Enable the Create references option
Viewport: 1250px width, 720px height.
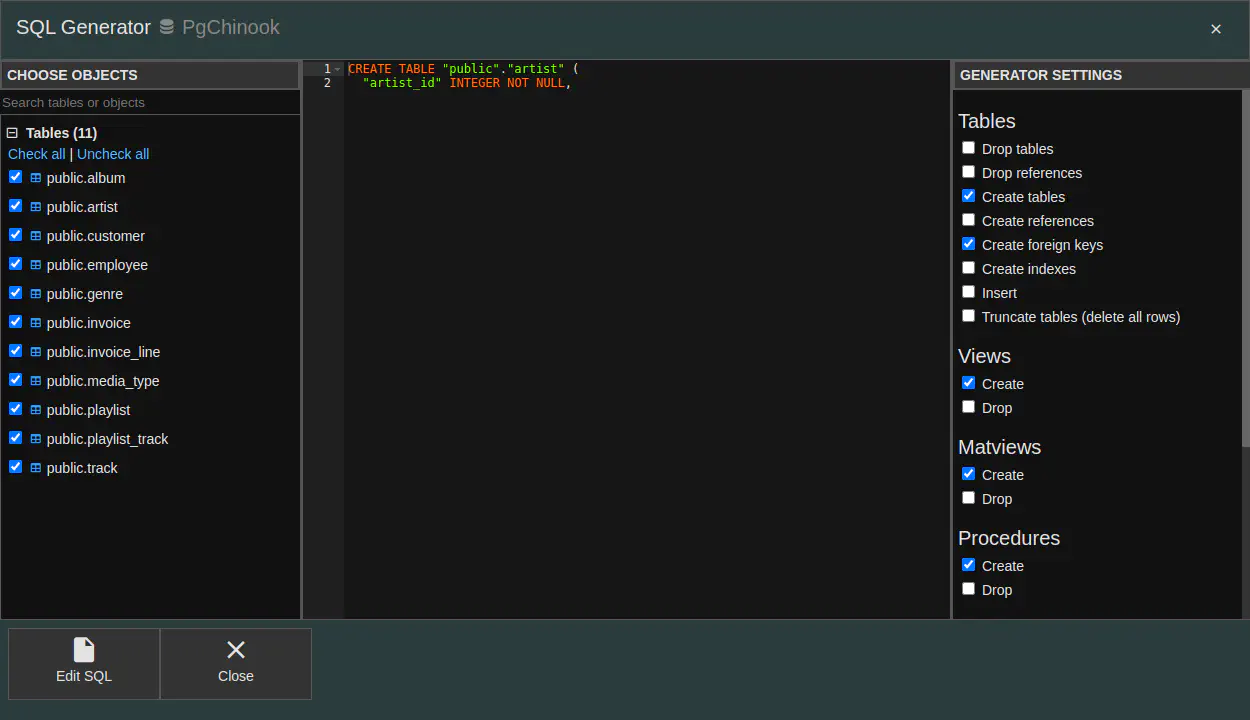pyautogui.click(x=968, y=220)
